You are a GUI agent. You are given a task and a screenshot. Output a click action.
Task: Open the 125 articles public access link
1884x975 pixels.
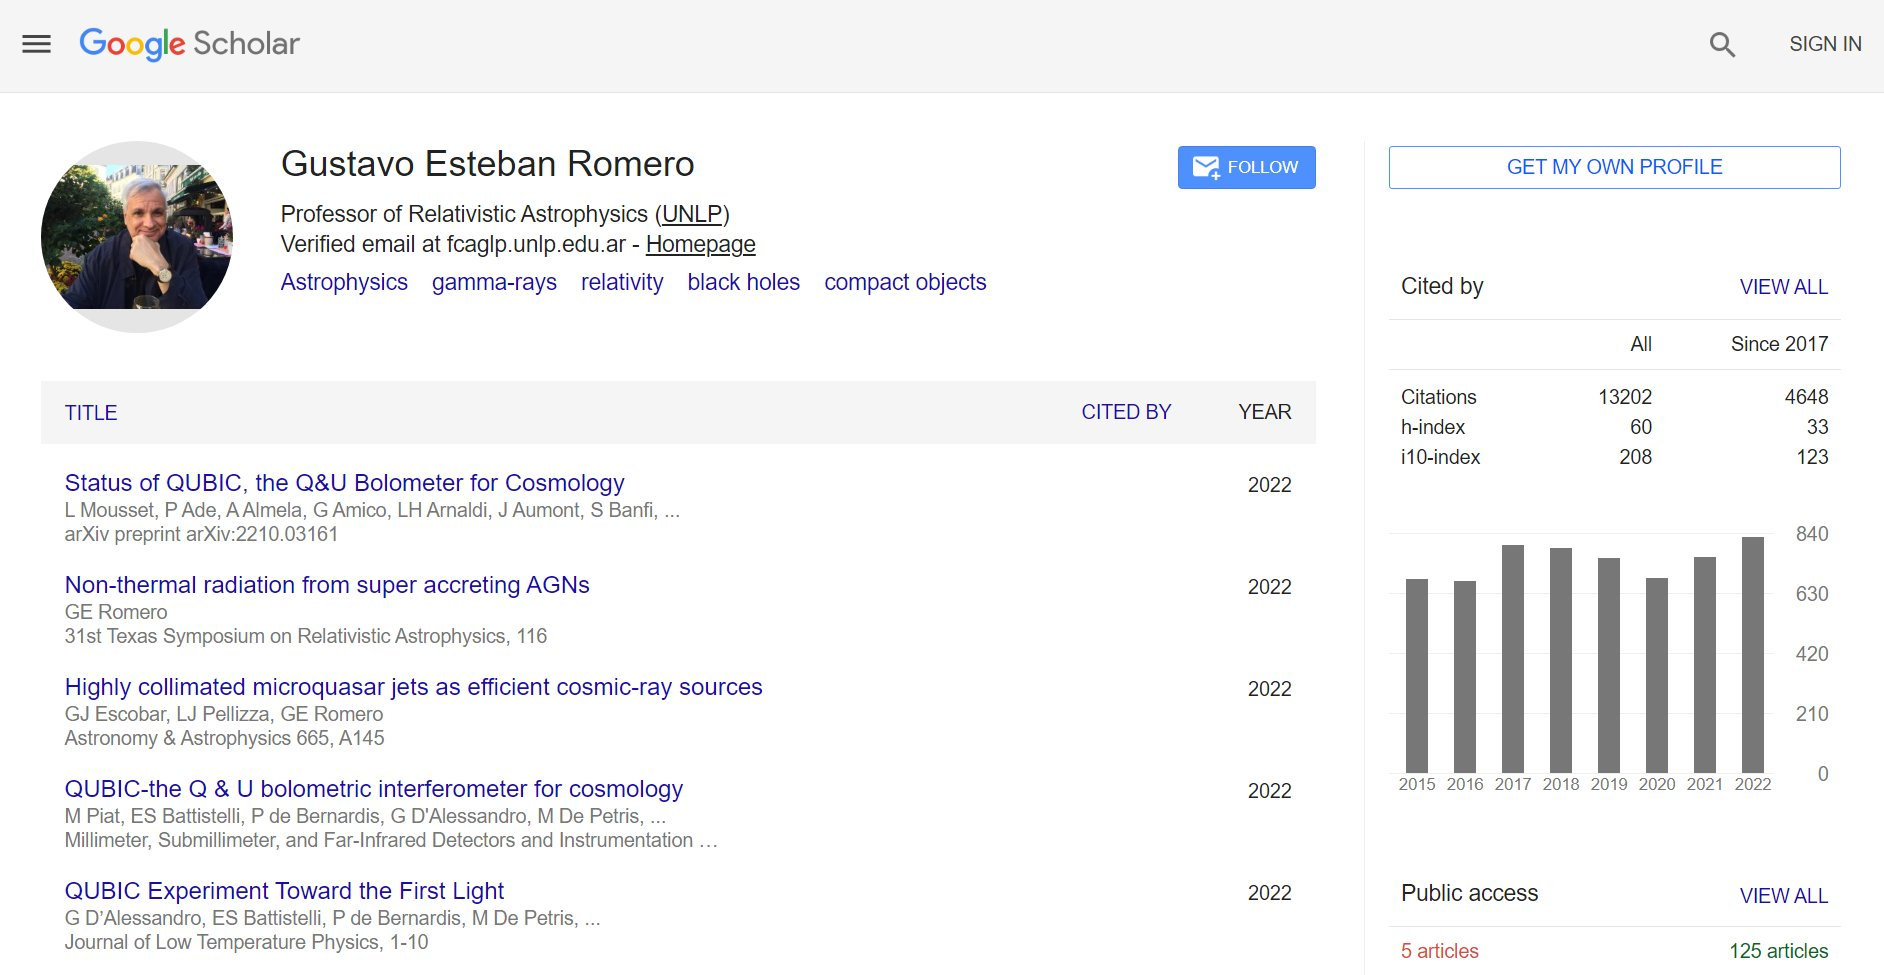tap(1778, 951)
